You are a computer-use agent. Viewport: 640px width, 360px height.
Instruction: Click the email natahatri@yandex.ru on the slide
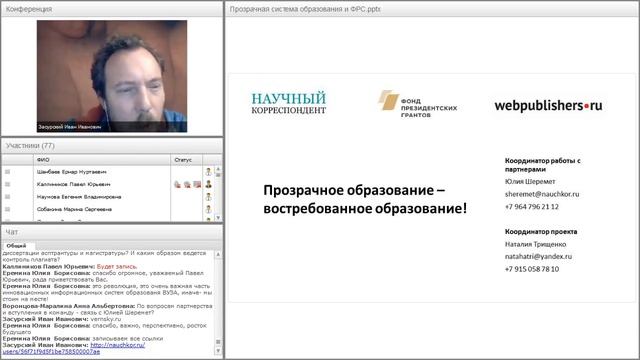538,256
